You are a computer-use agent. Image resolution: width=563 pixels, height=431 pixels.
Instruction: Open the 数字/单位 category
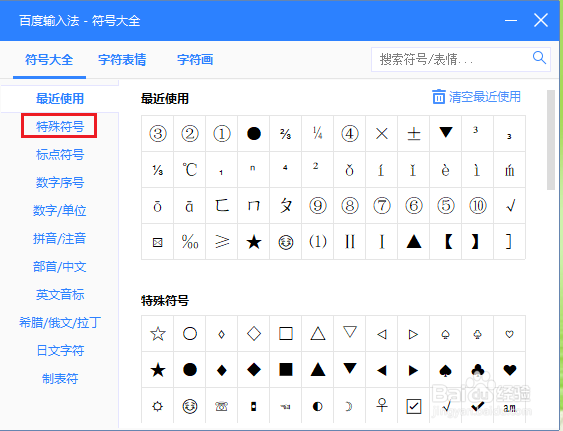(60, 210)
